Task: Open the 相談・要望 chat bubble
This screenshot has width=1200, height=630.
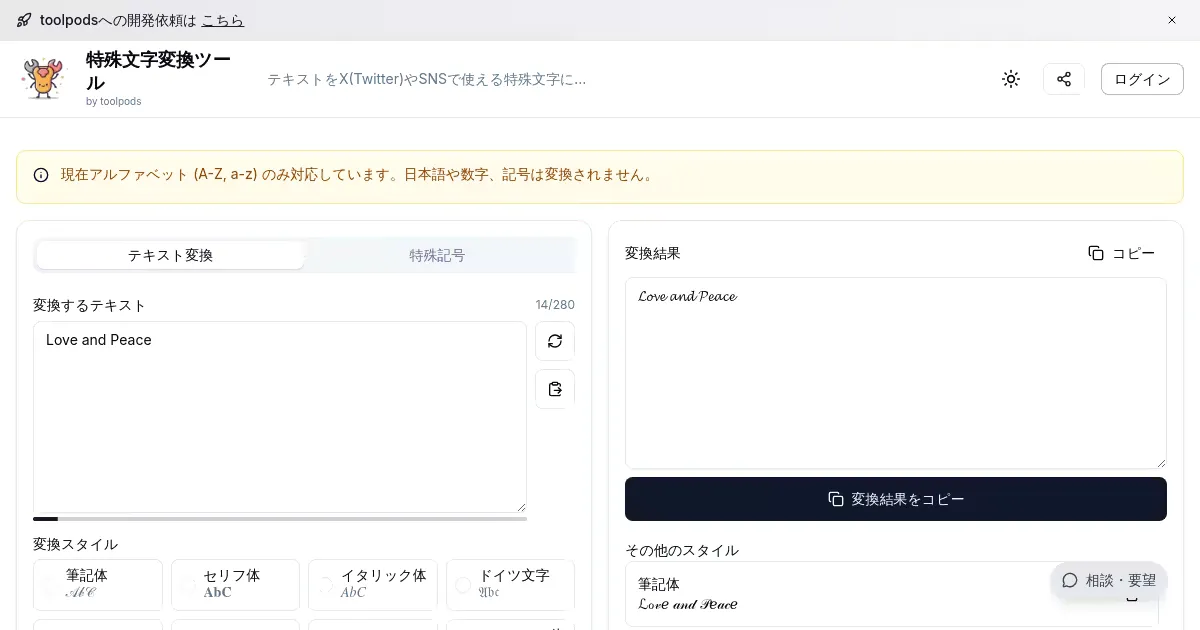Action: coord(1108,580)
